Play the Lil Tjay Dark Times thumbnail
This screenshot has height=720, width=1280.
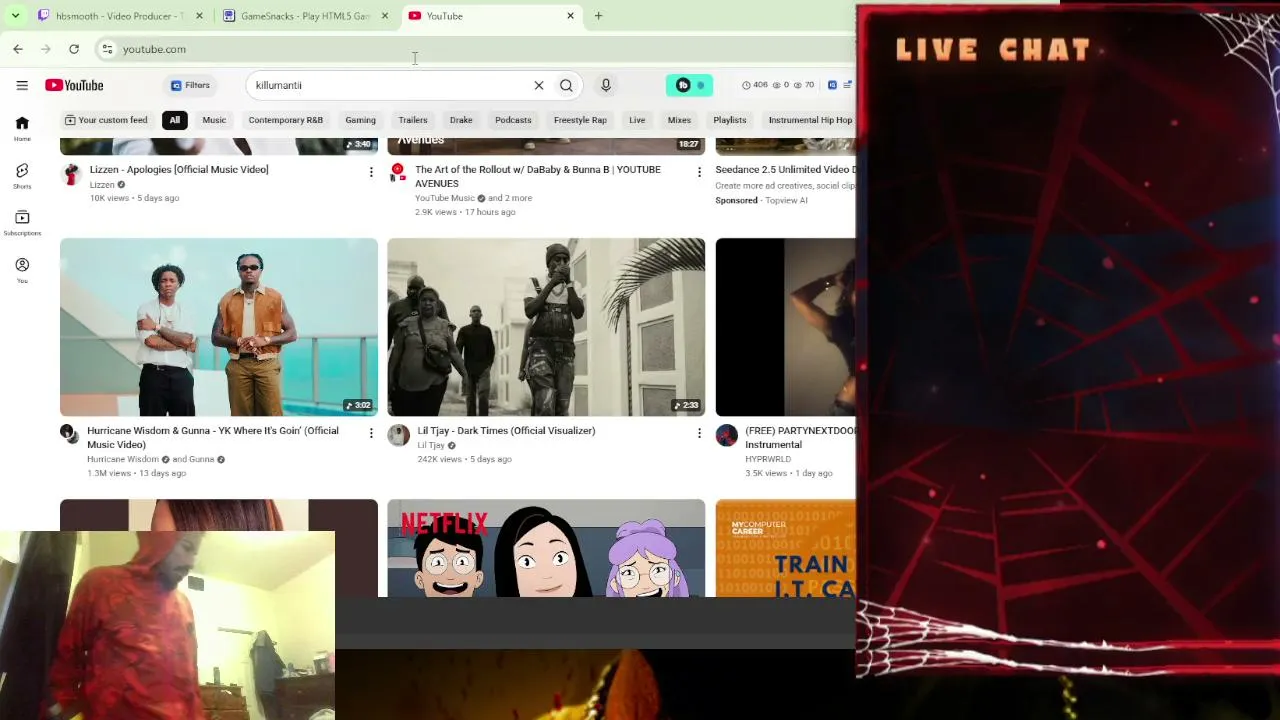546,327
